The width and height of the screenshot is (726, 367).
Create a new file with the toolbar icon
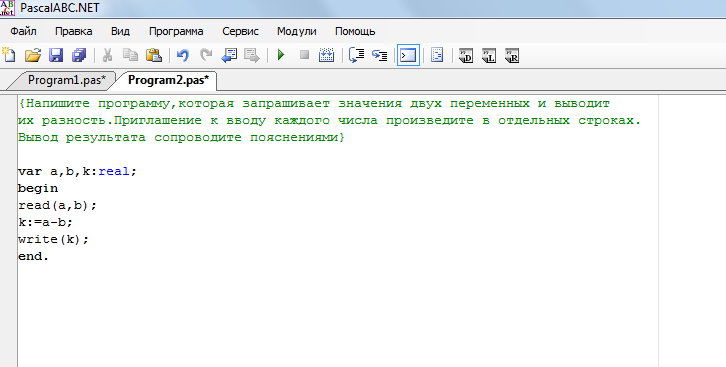(9, 55)
